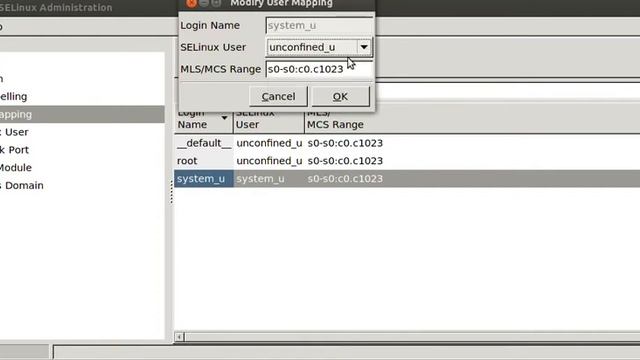Click s0-s0:c0.c1023 range in __default__ row
Viewport: 640px width, 360px height.
click(345, 143)
